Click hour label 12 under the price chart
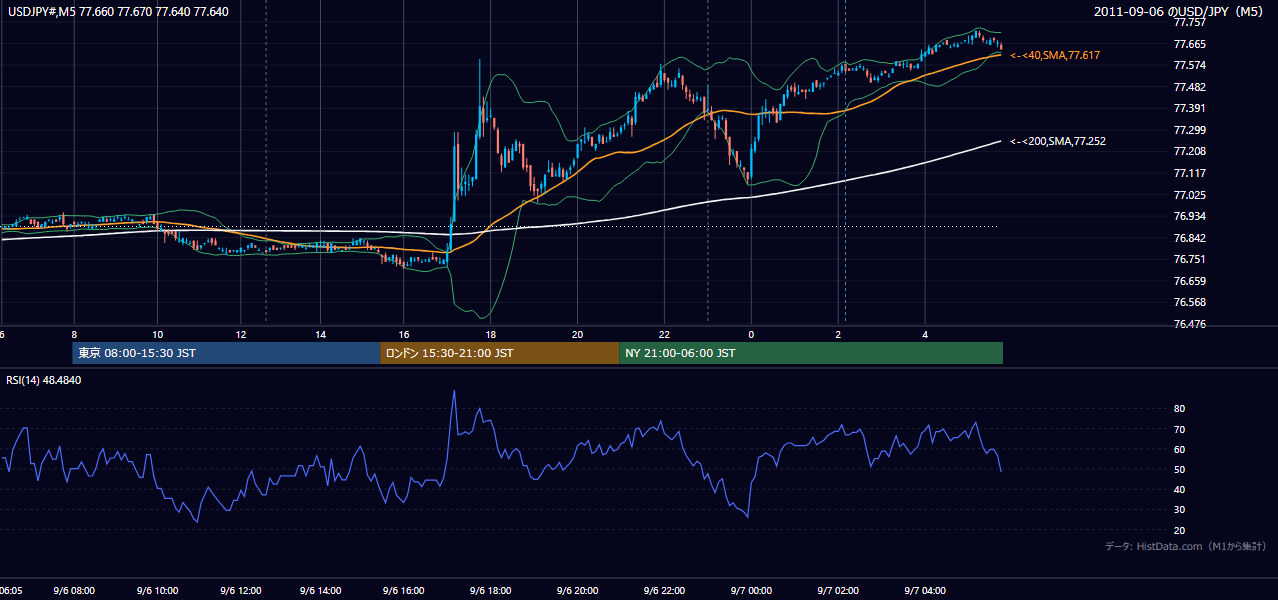Viewport: 1278px width, 600px height. 240,334
